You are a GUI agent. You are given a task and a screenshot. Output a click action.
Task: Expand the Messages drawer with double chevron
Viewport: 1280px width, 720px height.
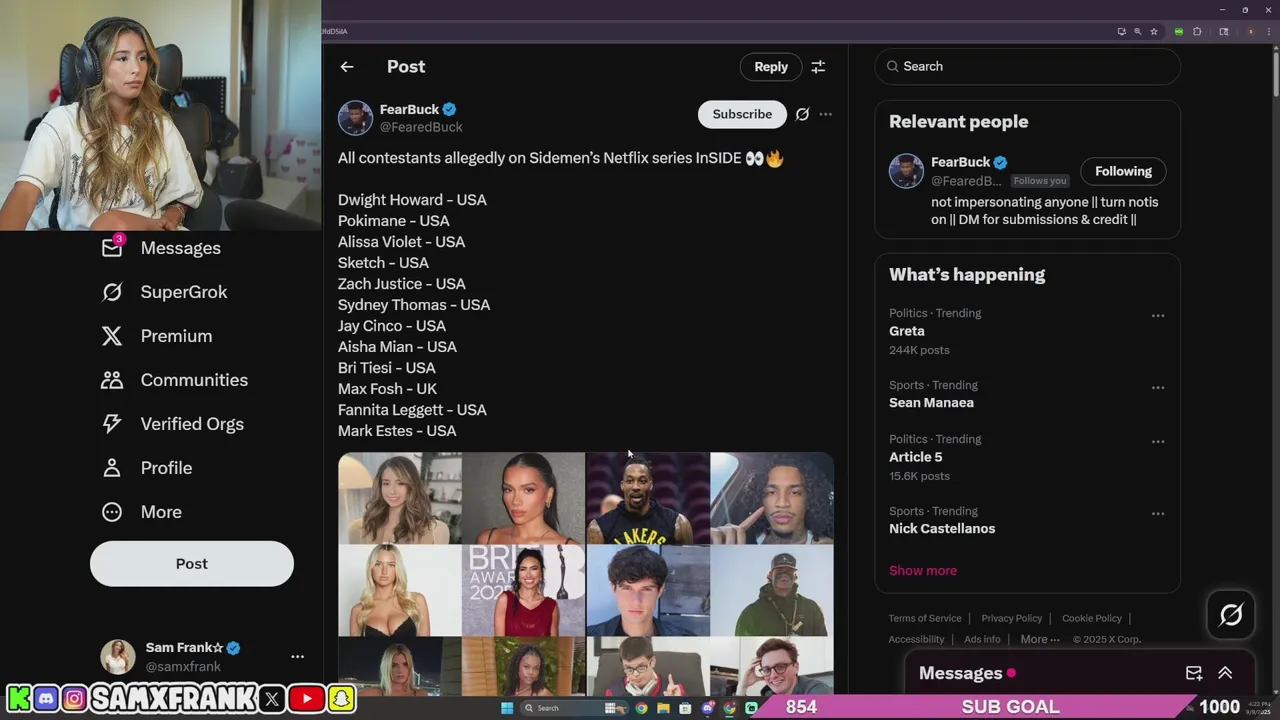point(1225,673)
